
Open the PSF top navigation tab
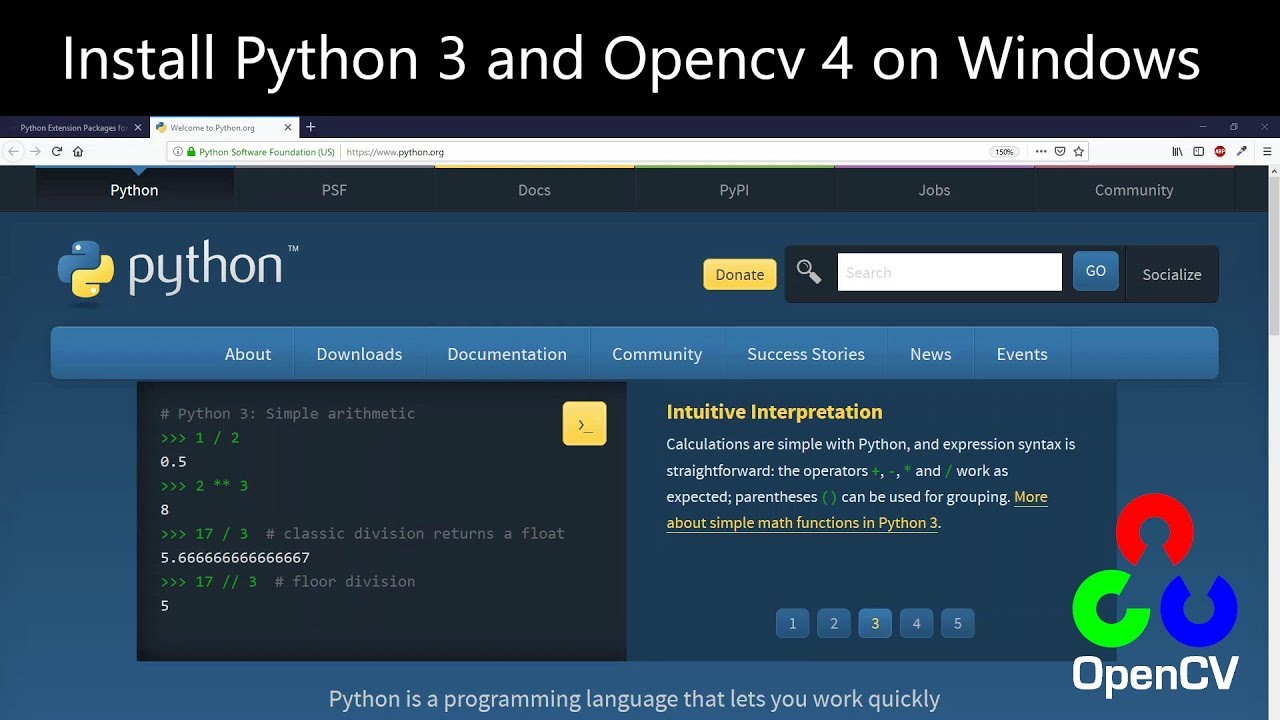334,190
